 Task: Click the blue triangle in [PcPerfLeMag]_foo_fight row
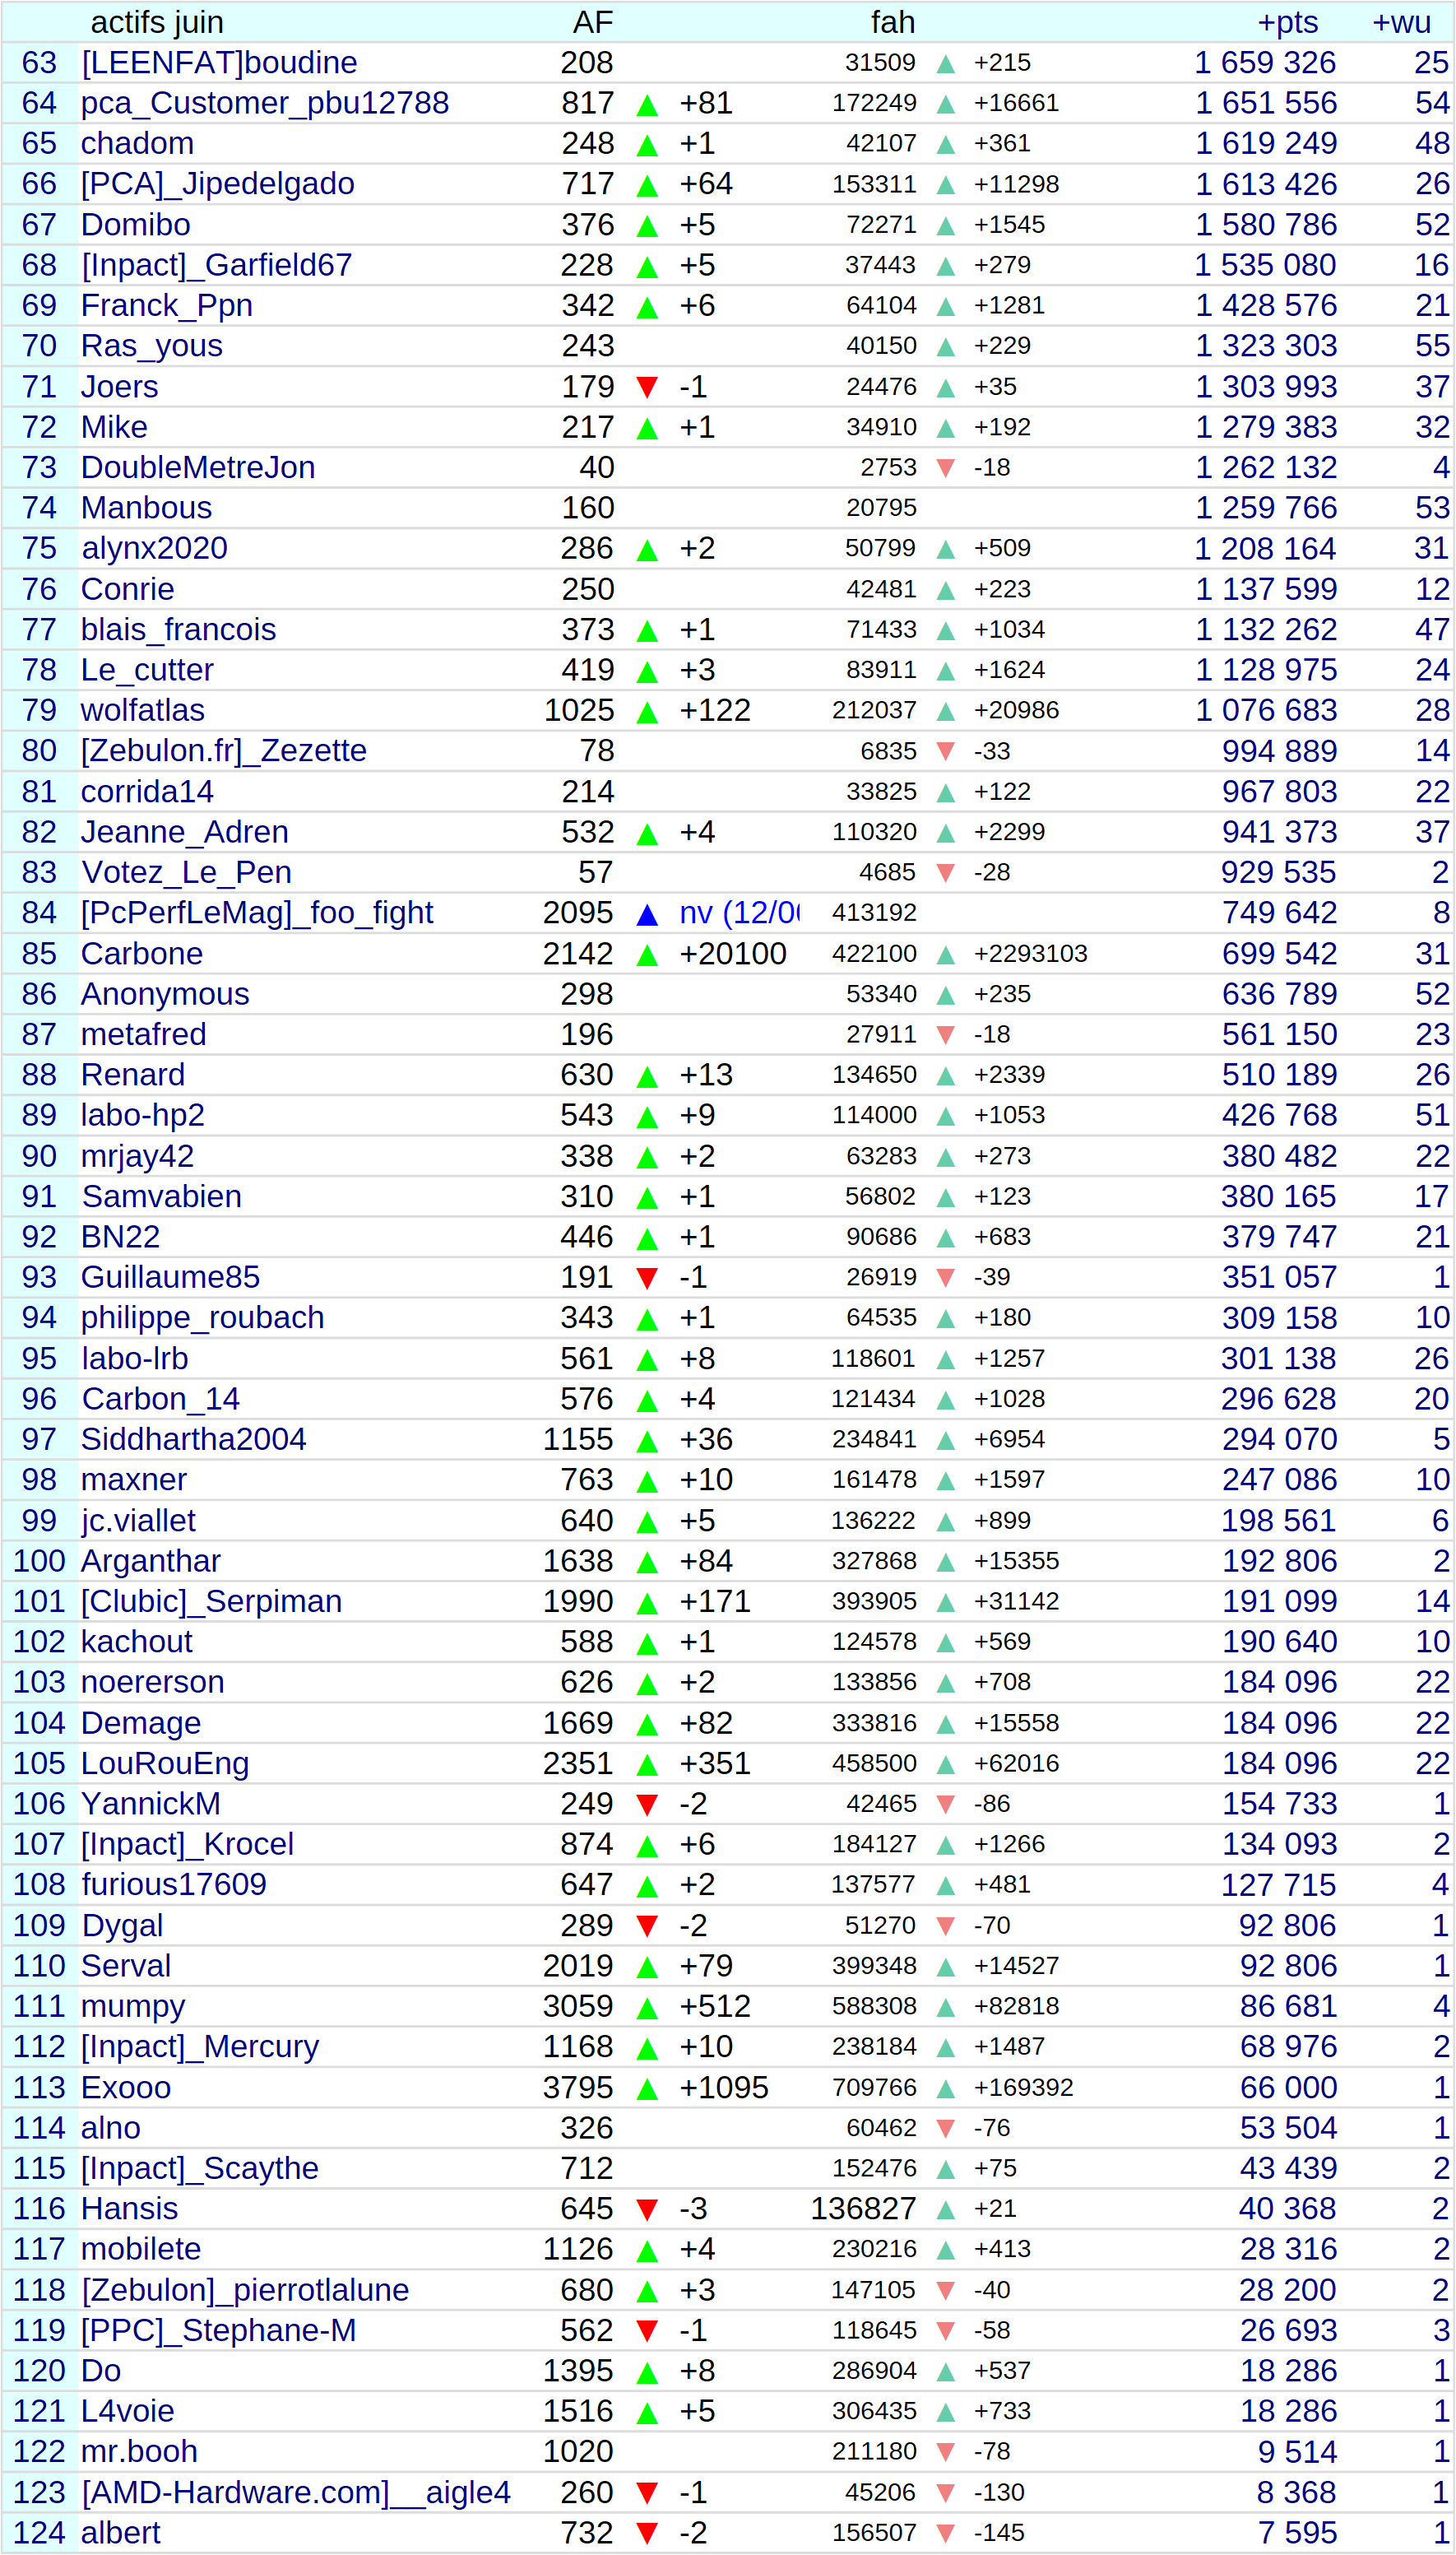pyautogui.click(x=647, y=914)
